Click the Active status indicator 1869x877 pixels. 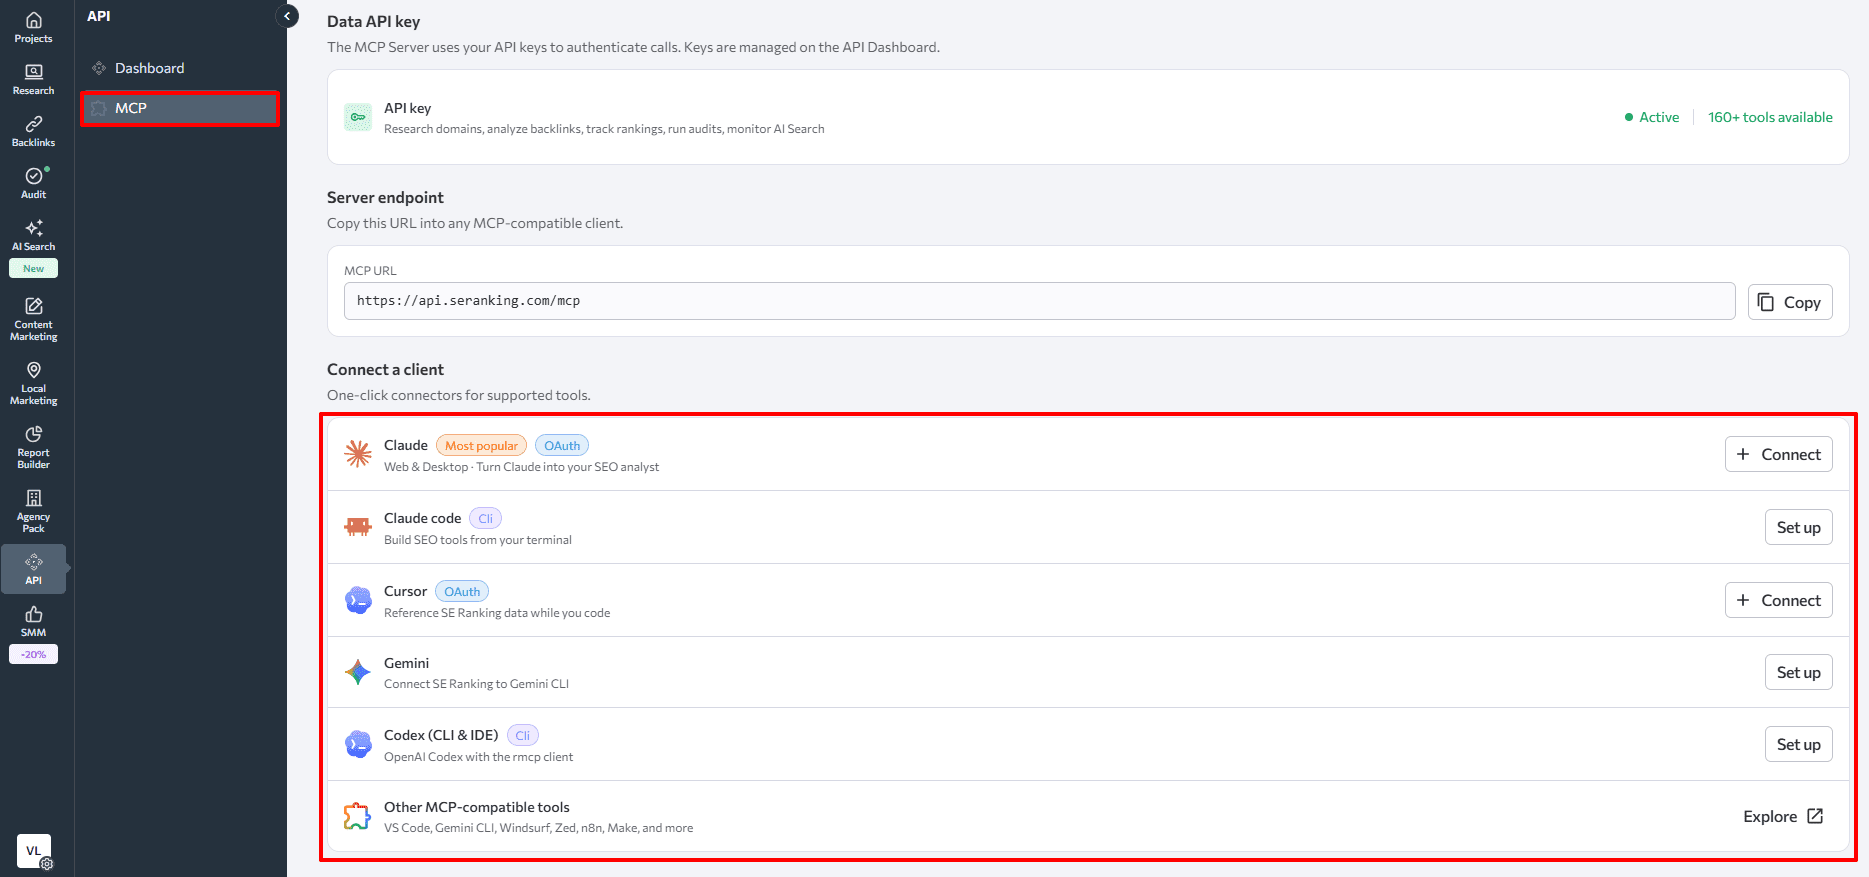point(1652,117)
